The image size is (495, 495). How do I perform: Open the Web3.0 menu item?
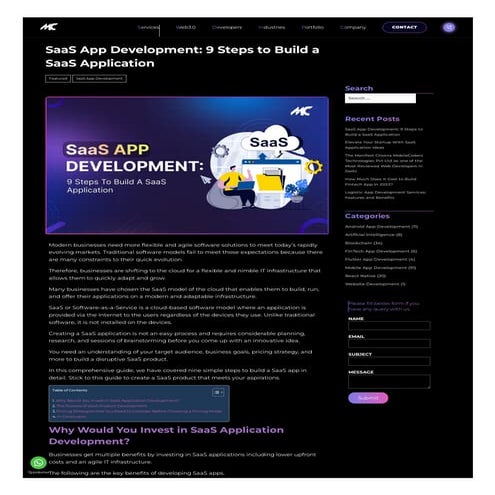(186, 27)
